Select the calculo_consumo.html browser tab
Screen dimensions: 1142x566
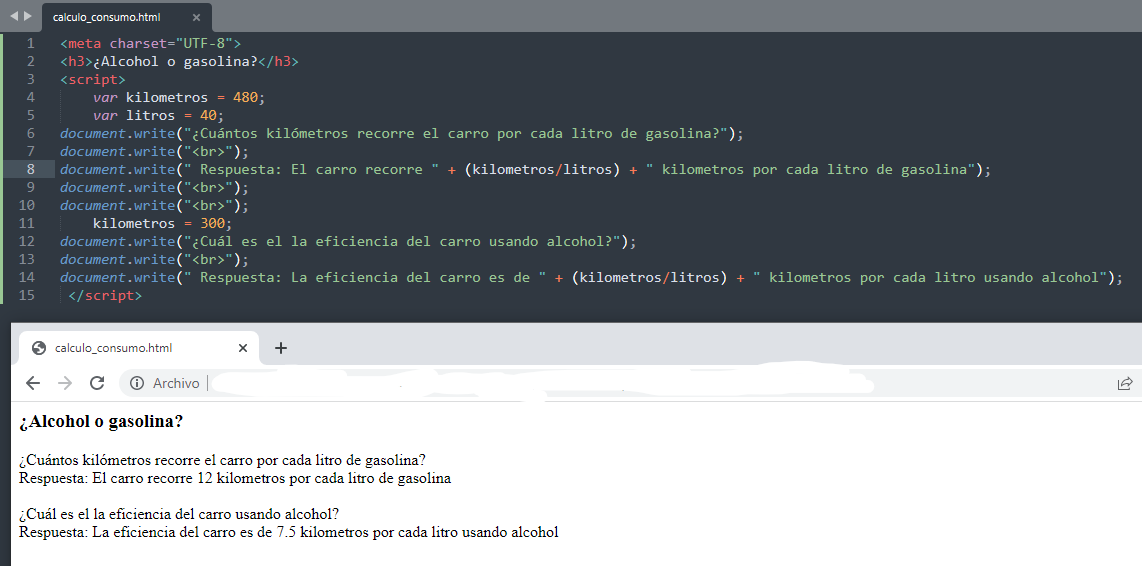139,348
